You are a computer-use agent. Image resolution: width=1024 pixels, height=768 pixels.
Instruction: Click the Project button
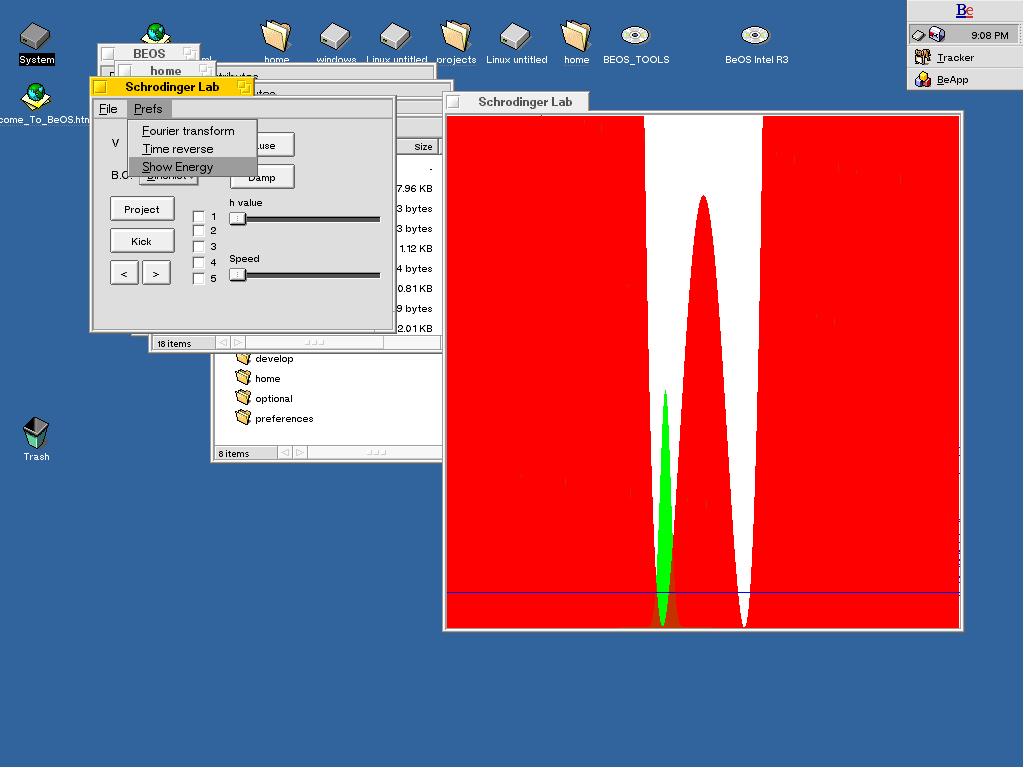tap(142, 210)
